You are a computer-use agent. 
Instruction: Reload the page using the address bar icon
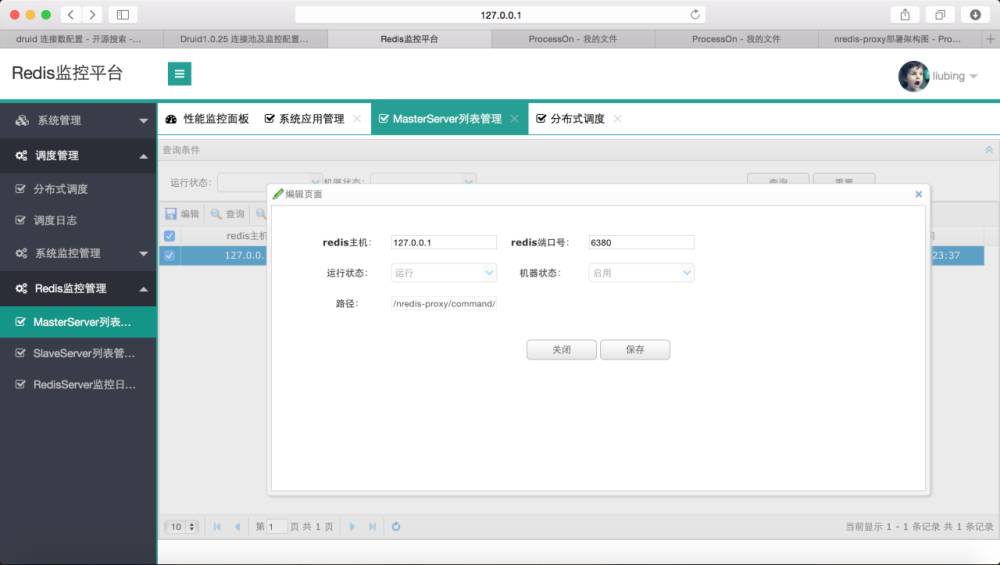695,15
